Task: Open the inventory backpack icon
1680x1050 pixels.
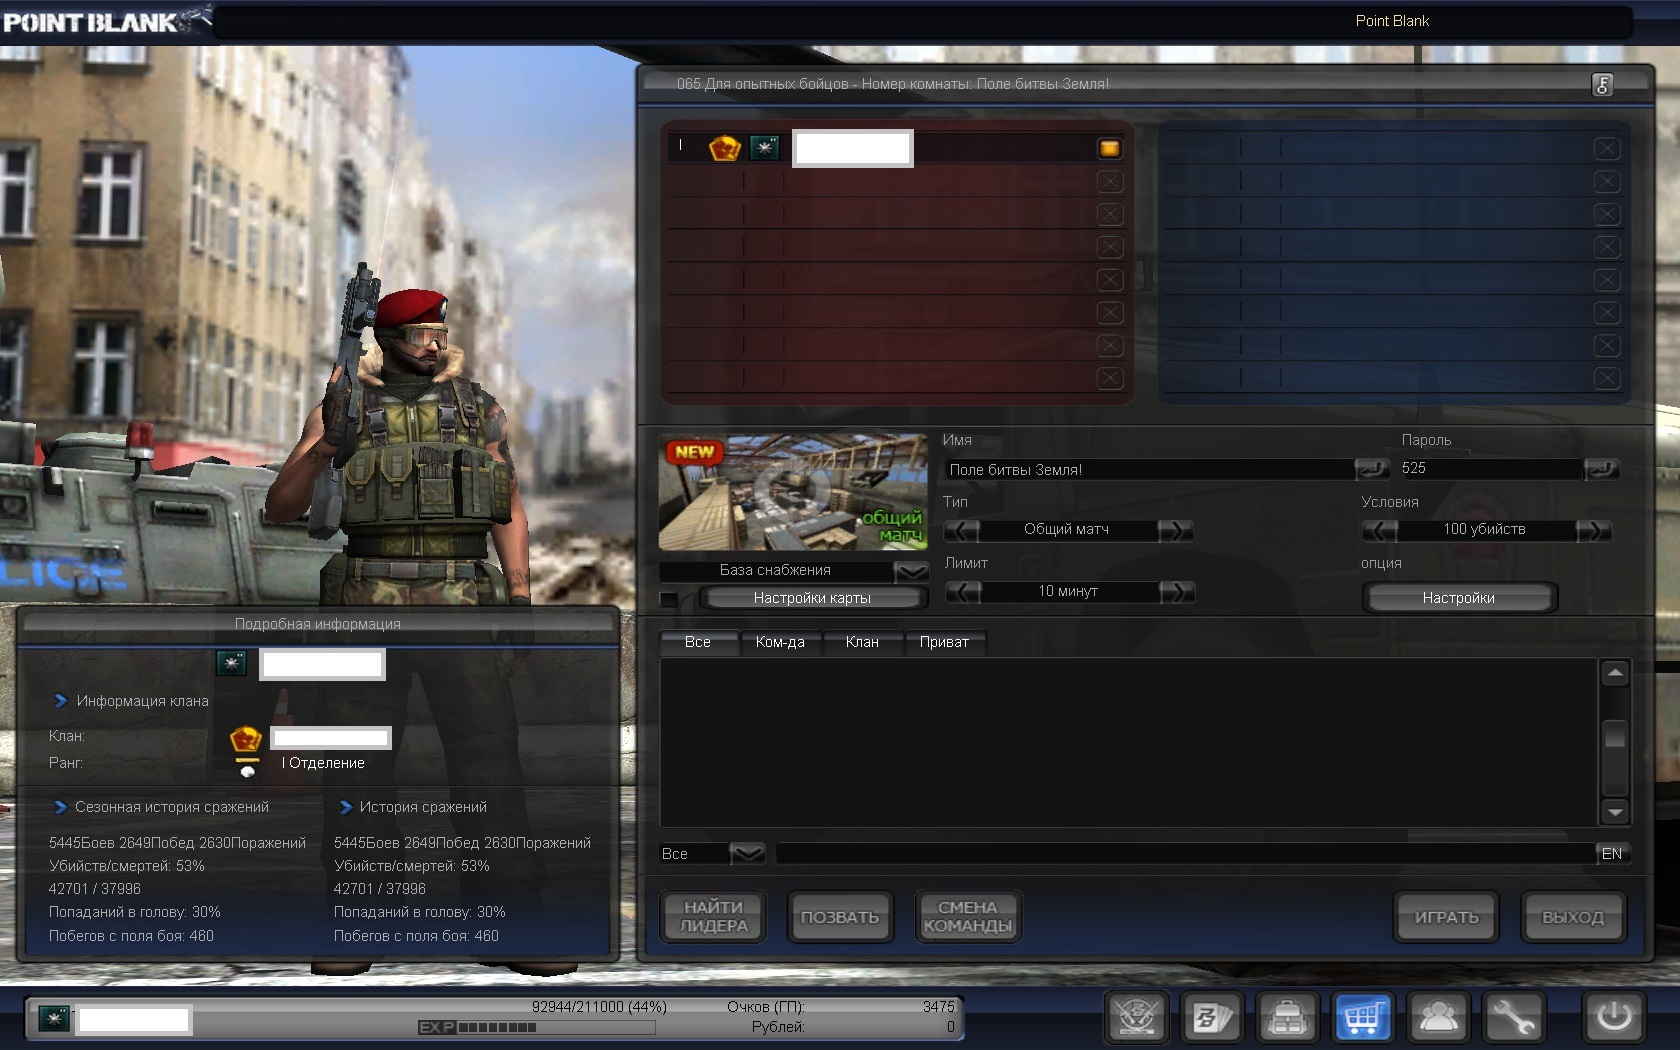Action: point(1287,1018)
